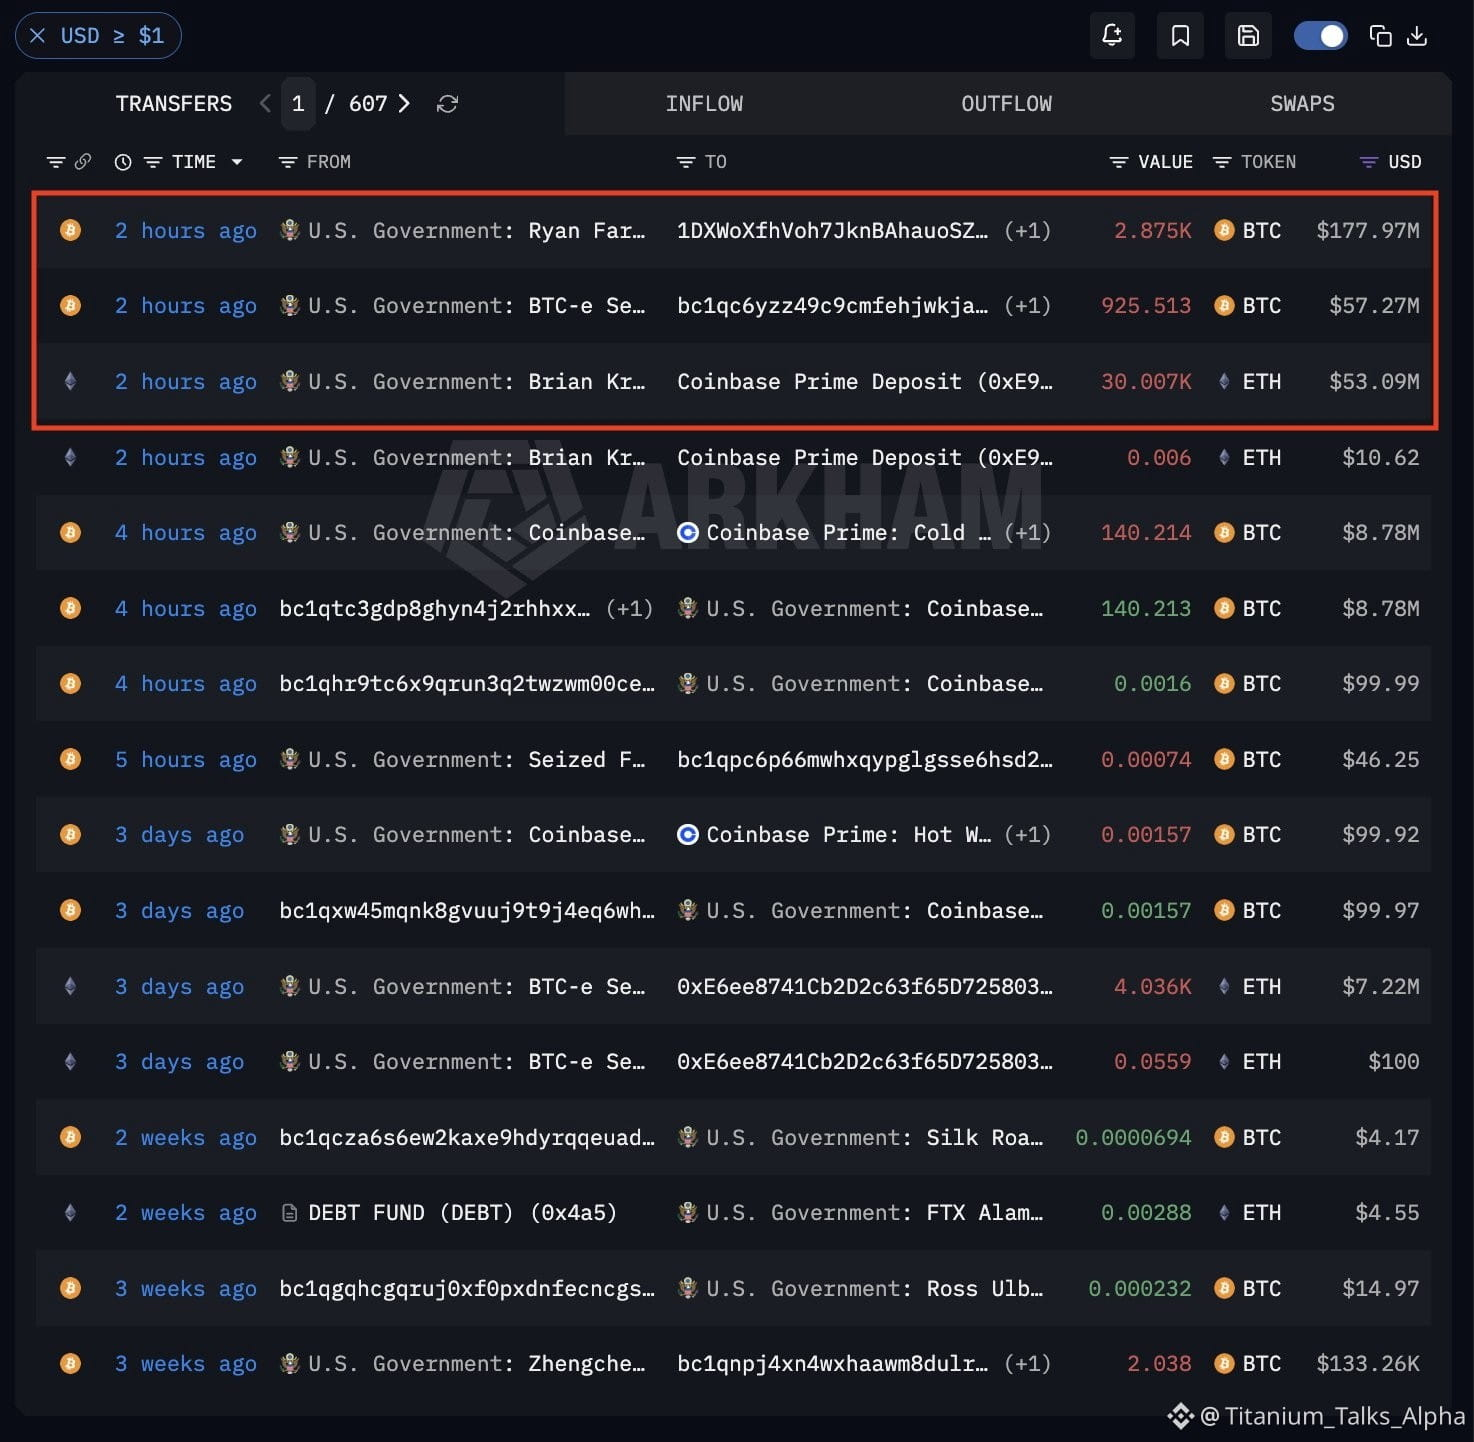Open U.S. Government: Silk Roa... recipient
The image size is (1474, 1442).
(861, 1137)
